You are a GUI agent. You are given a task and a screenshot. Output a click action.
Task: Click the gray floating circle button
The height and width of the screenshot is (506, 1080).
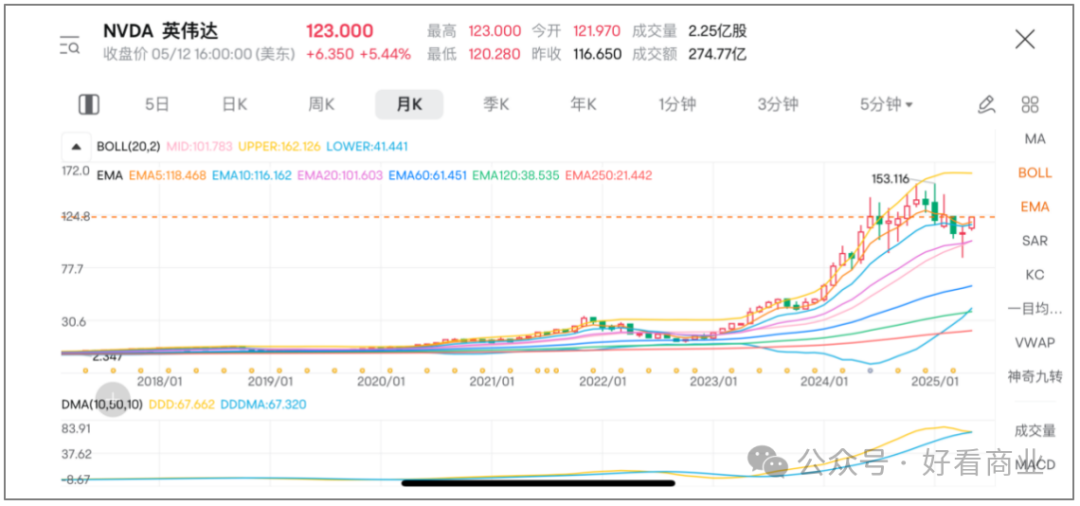(112, 400)
